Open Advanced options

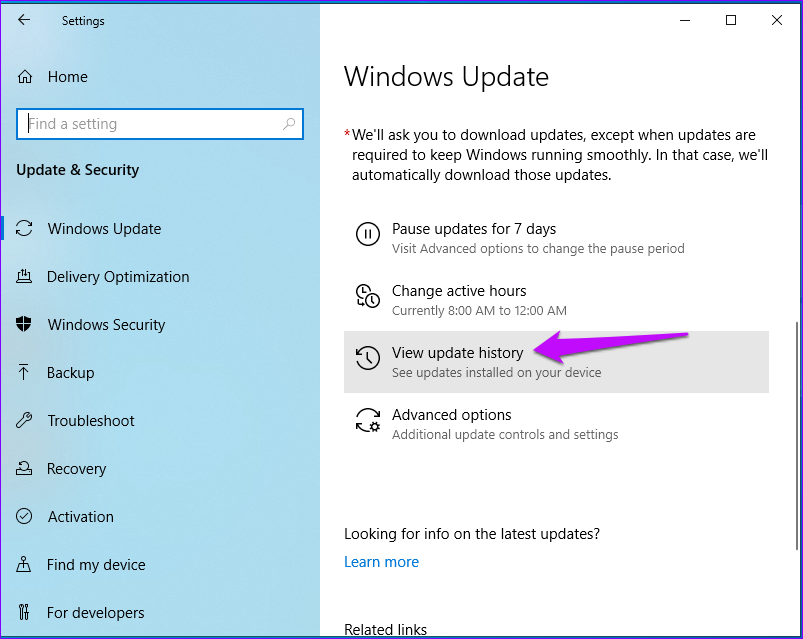556,424
